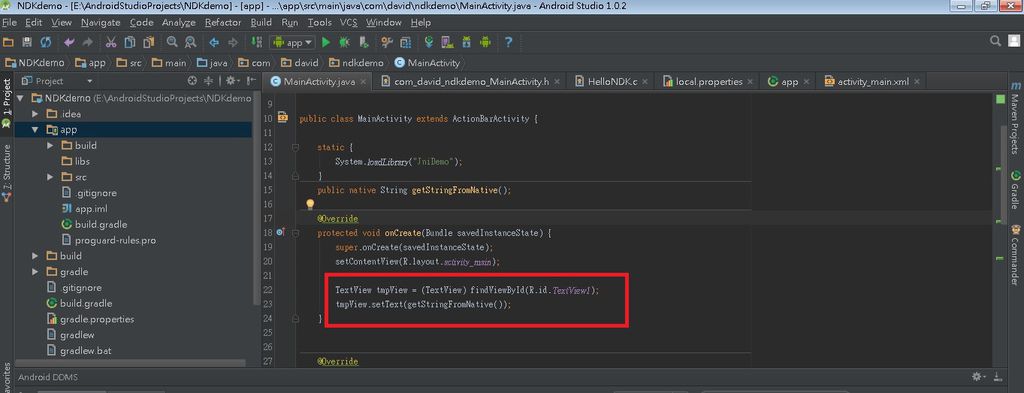This screenshot has width=1024, height=393.
Task: Expand the src folder under app
Action: pos(50,177)
